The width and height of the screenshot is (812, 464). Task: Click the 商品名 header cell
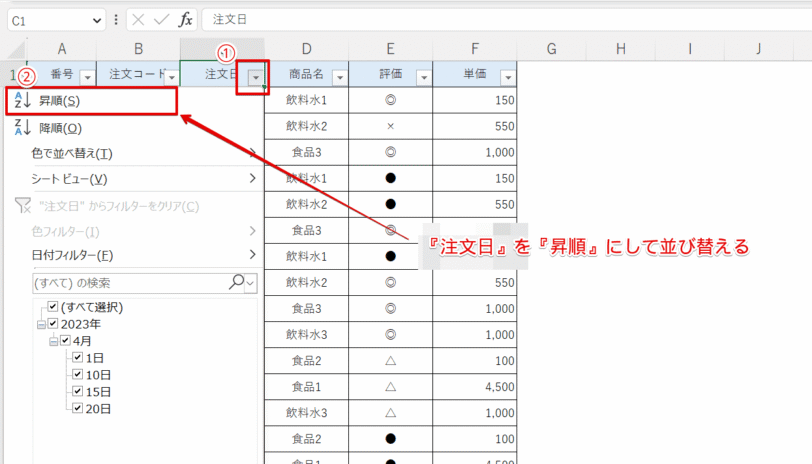(307, 74)
